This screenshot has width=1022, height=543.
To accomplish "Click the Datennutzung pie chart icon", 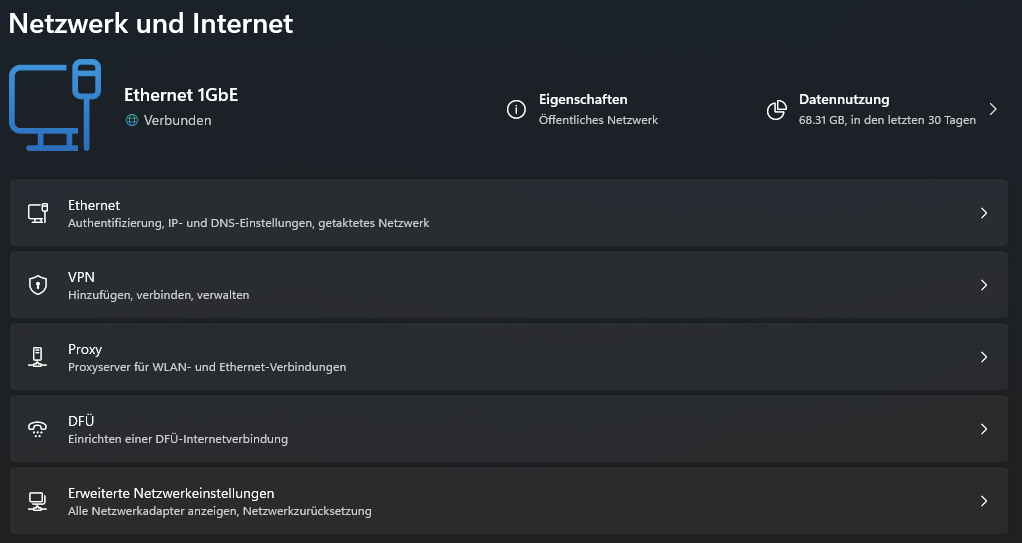I will pyautogui.click(x=776, y=109).
